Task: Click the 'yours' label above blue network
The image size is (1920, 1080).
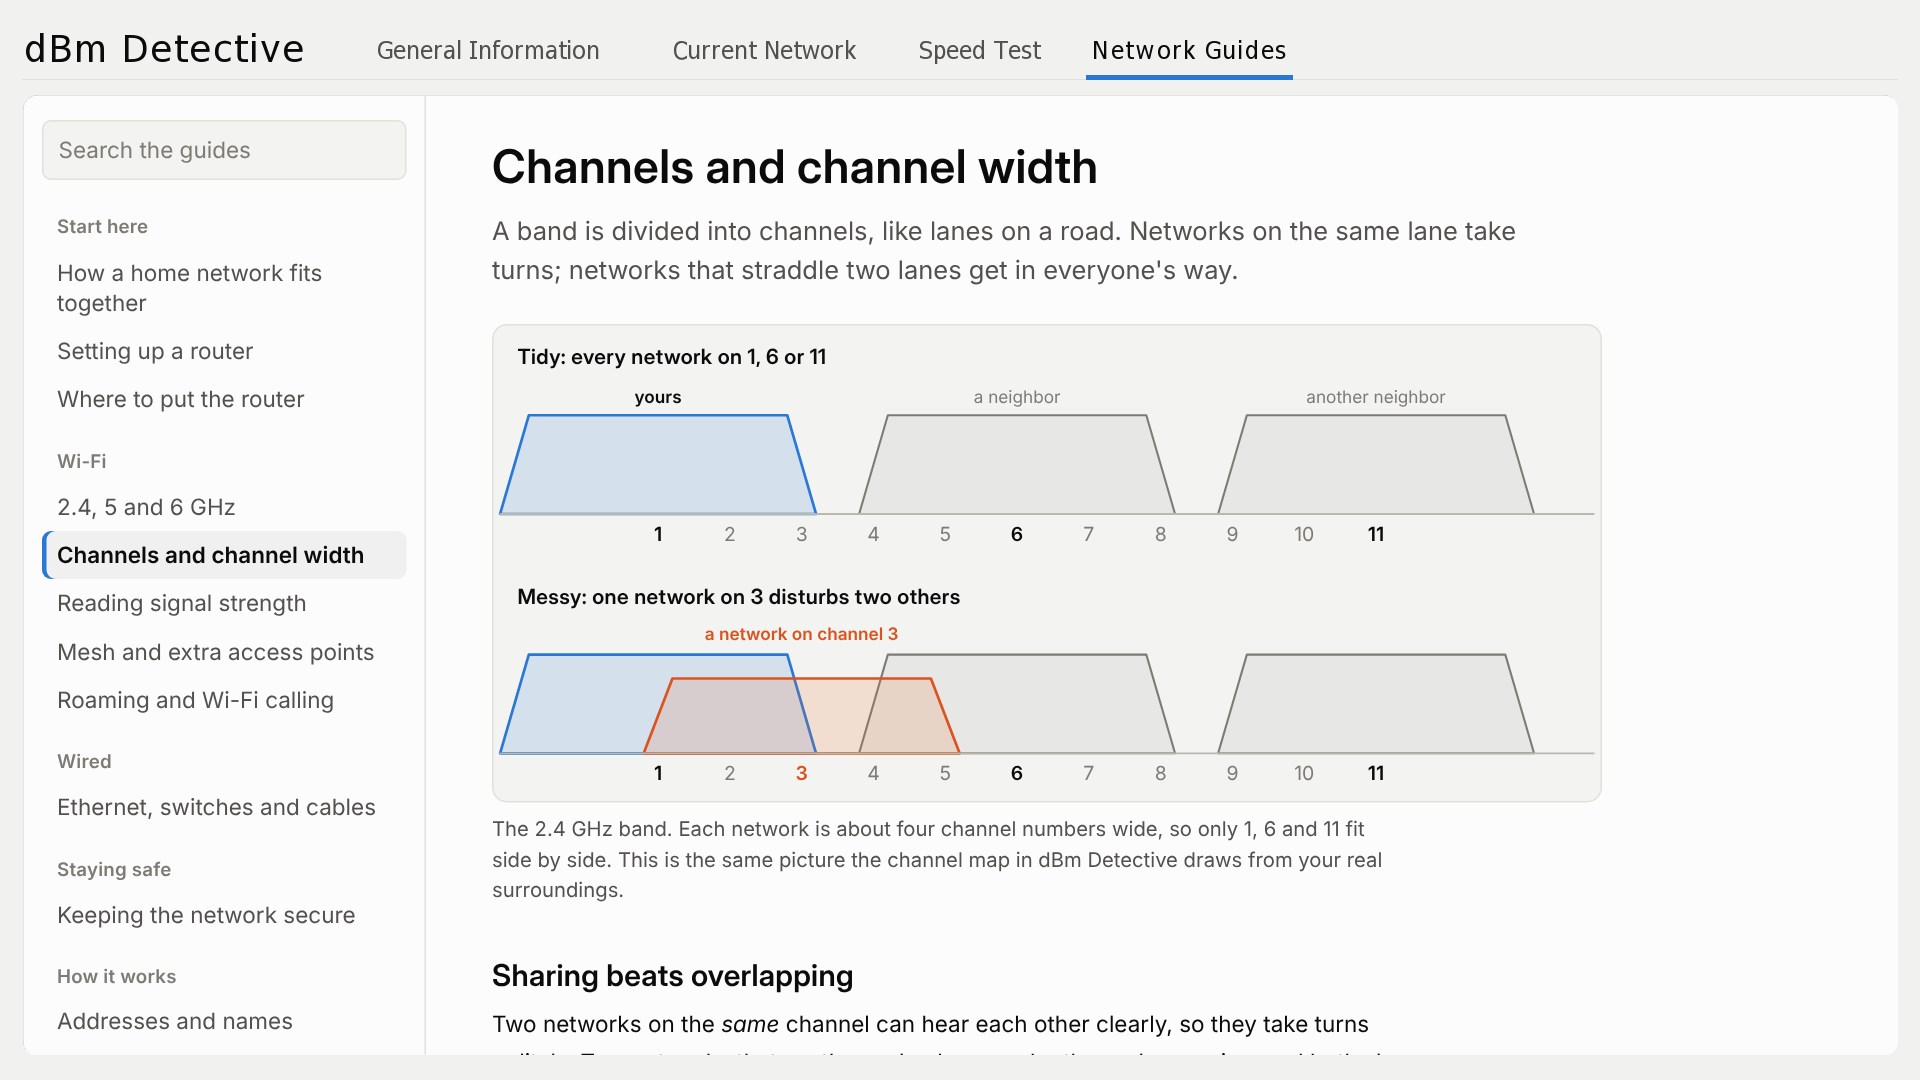Action: point(658,397)
